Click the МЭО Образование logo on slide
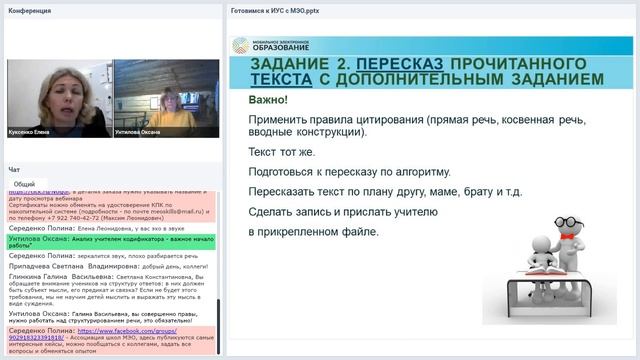Viewport: 640px width, 360px height. [271, 46]
